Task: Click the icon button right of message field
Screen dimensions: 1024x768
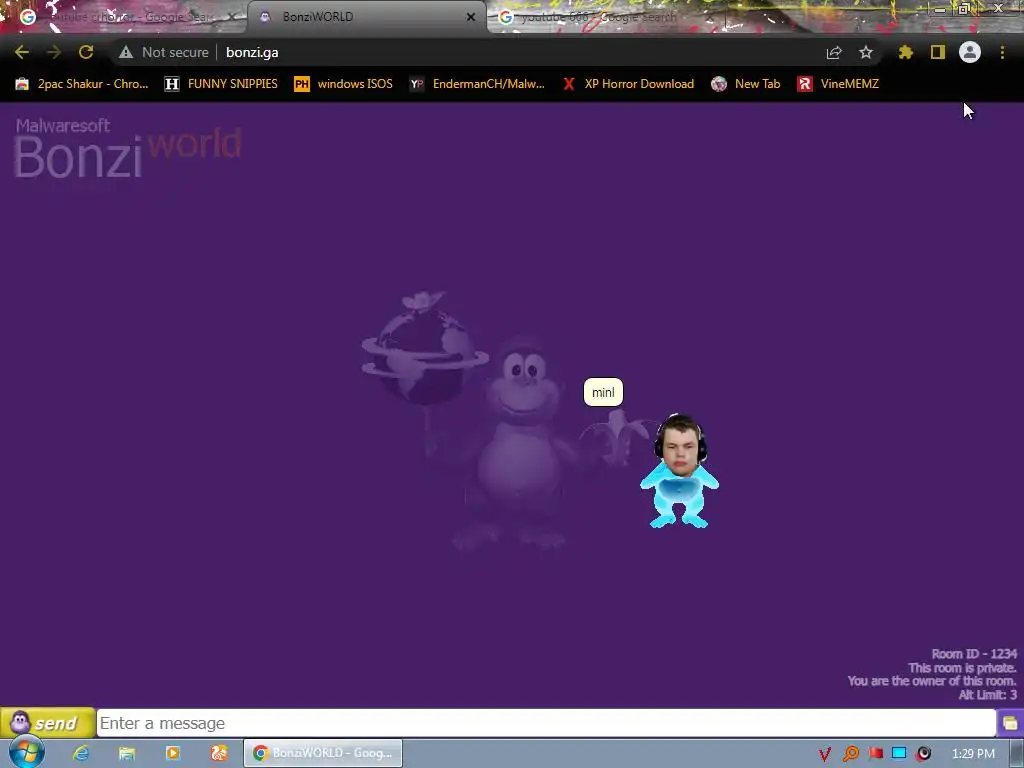Action: 1010,723
